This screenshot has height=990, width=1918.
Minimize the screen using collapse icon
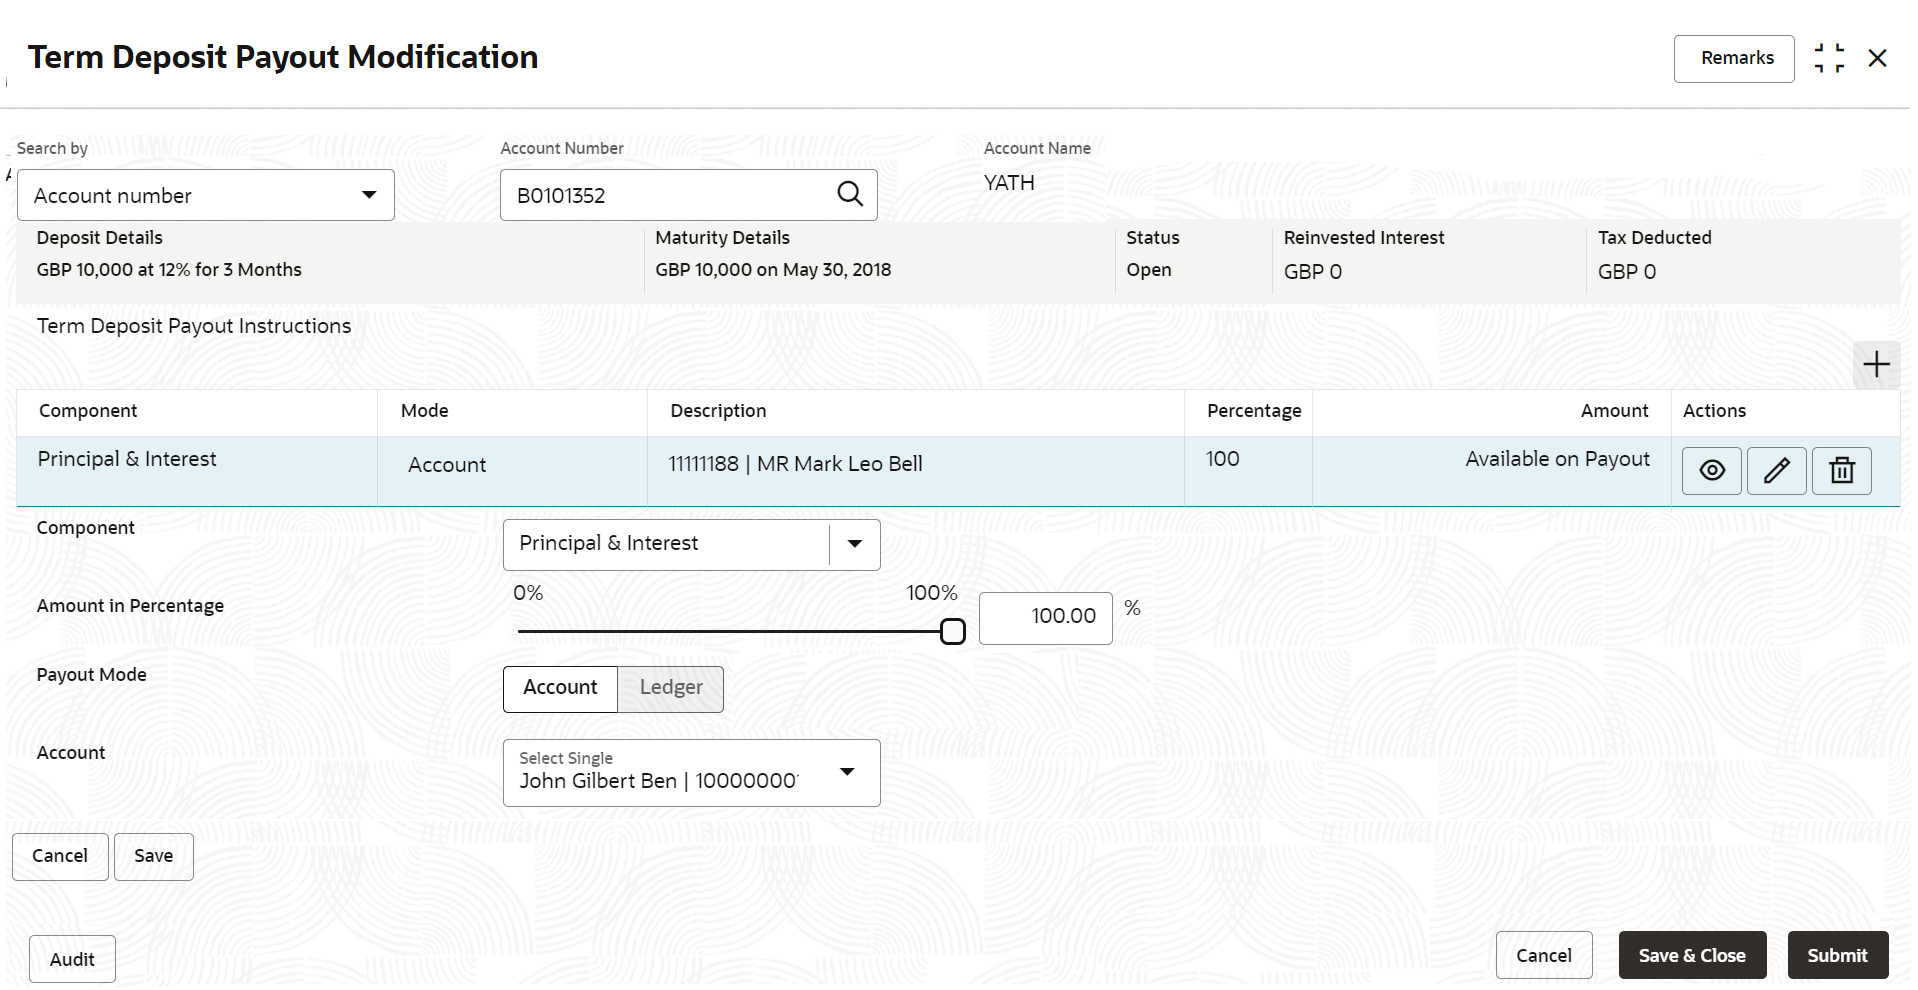click(x=1829, y=58)
